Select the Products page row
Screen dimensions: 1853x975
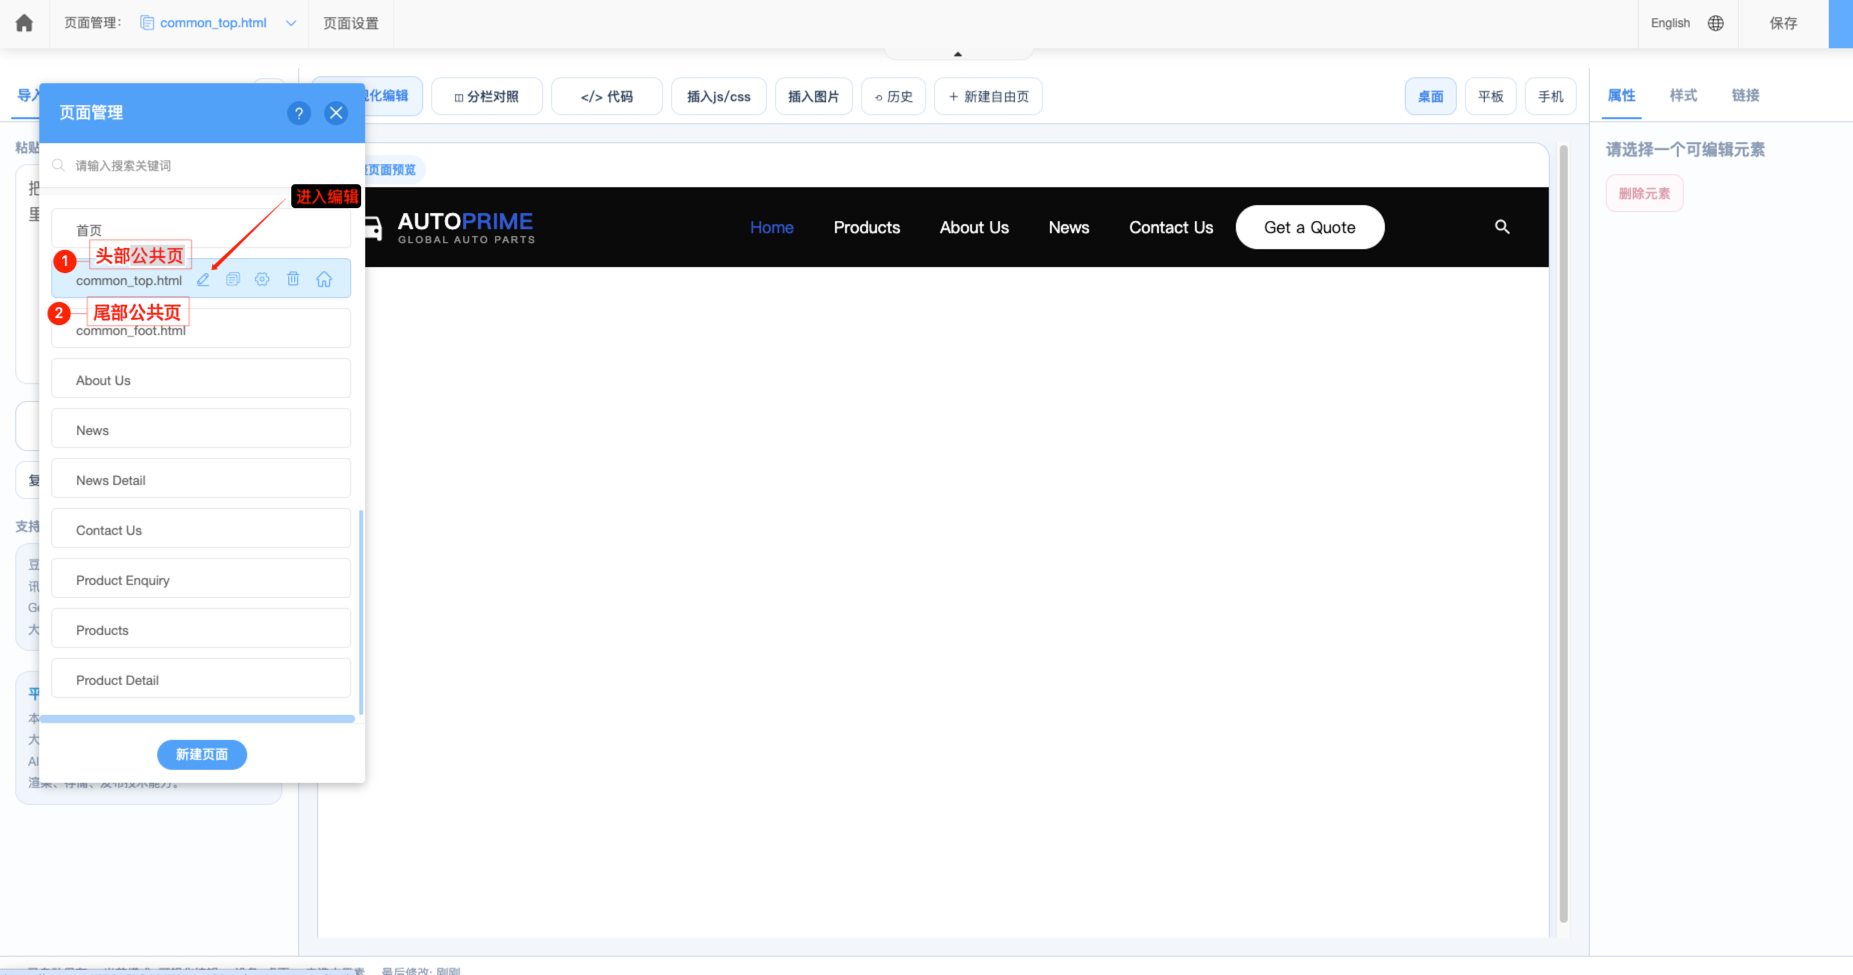pos(201,629)
